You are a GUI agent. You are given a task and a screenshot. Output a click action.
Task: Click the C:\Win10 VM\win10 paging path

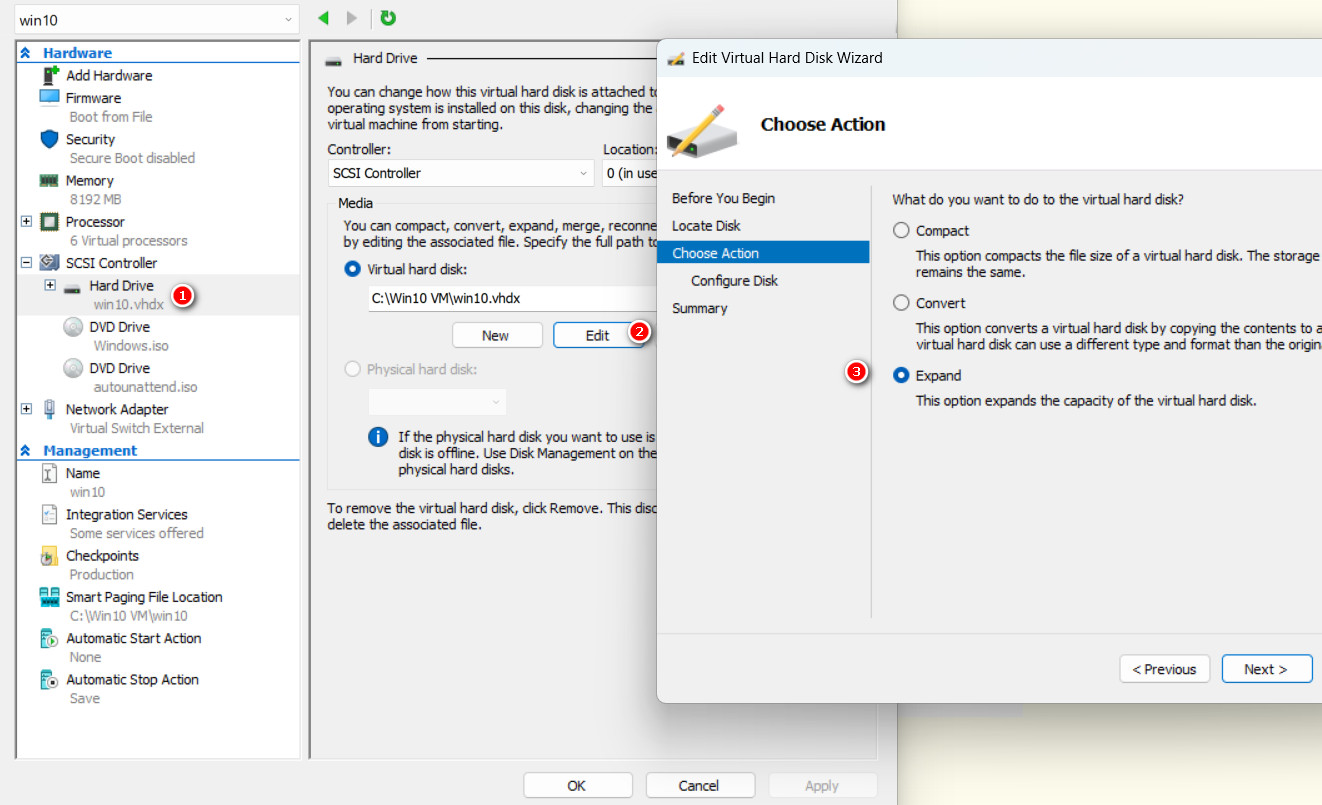click(x=128, y=616)
